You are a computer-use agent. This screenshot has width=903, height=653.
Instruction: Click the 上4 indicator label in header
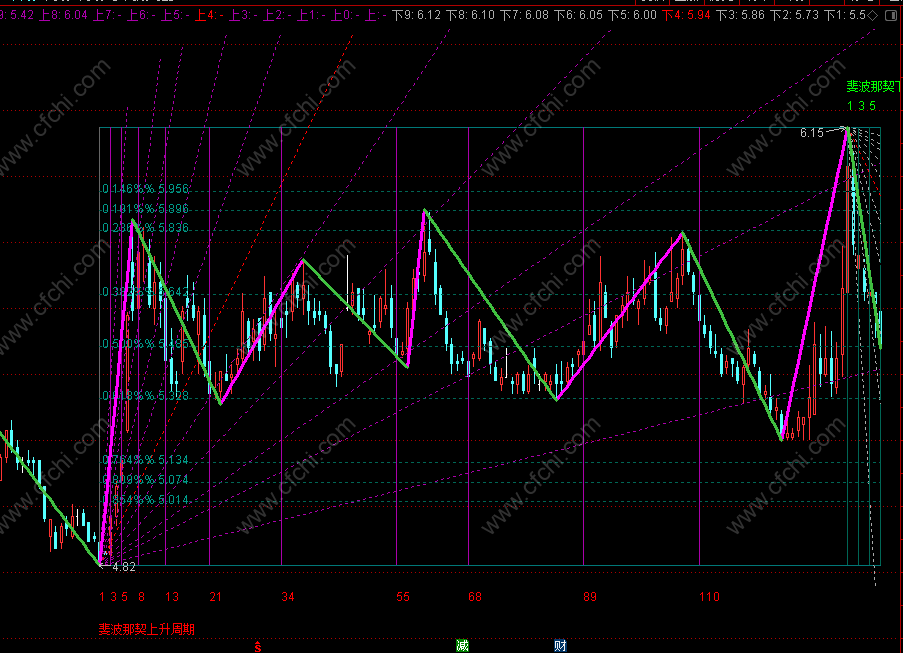point(204,16)
